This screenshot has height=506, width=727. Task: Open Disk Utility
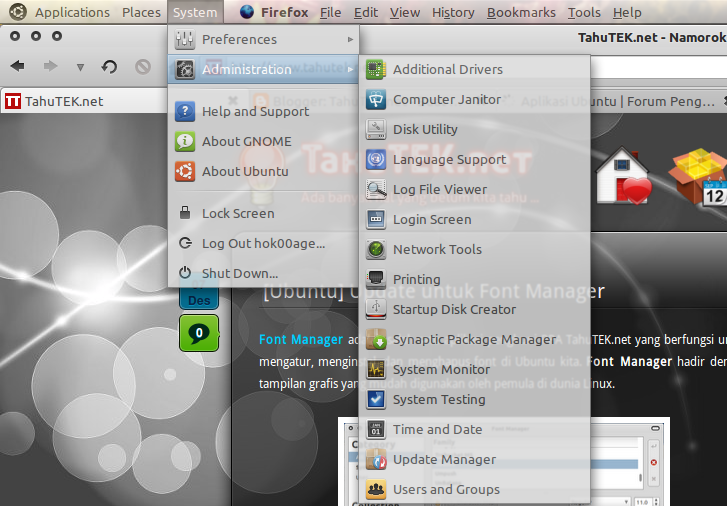(x=425, y=130)
